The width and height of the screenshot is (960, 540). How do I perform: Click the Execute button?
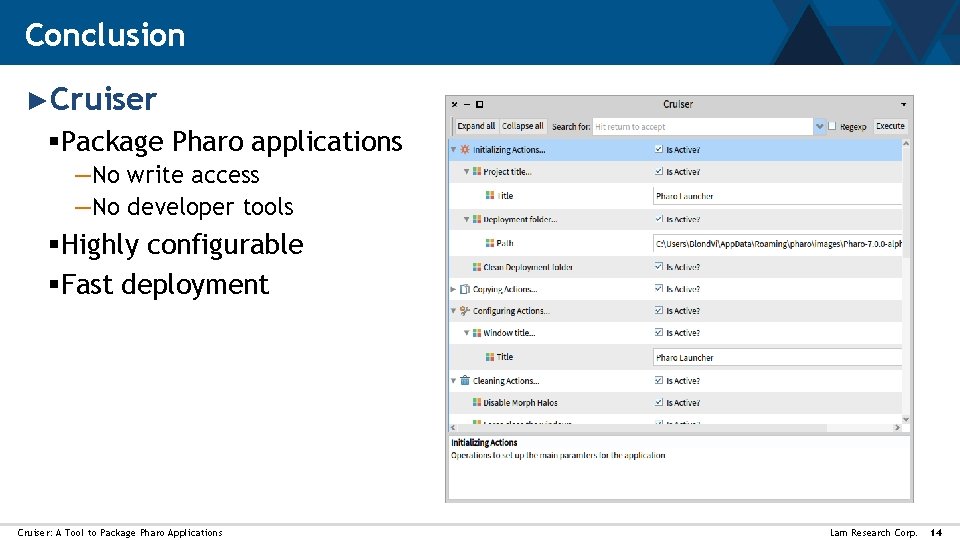(890, 126)
